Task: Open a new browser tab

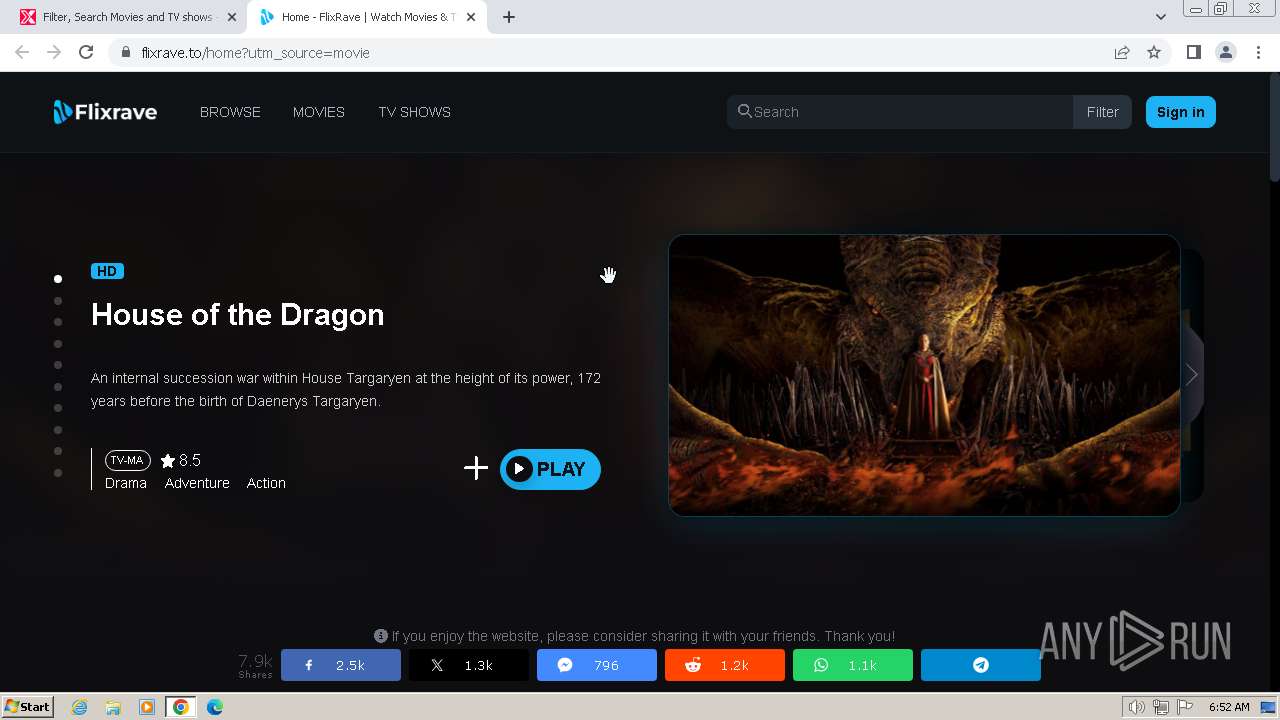Action: coord(509,17)
